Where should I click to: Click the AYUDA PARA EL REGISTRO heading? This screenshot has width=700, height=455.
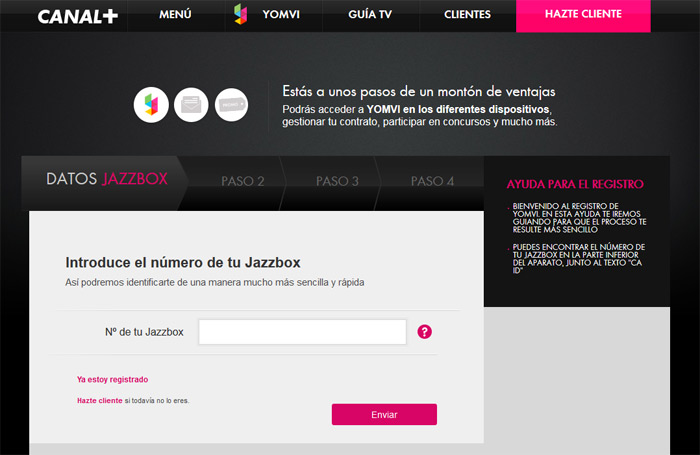click(x=575, y=184)
